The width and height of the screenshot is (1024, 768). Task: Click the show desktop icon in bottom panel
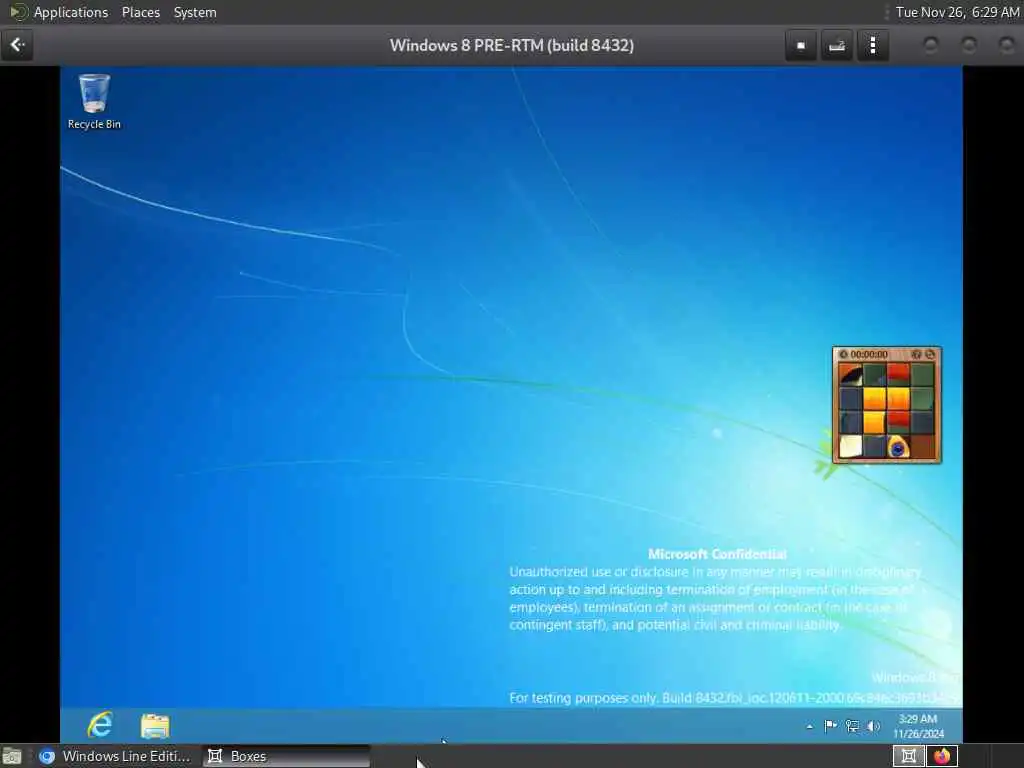click(12, 756)
